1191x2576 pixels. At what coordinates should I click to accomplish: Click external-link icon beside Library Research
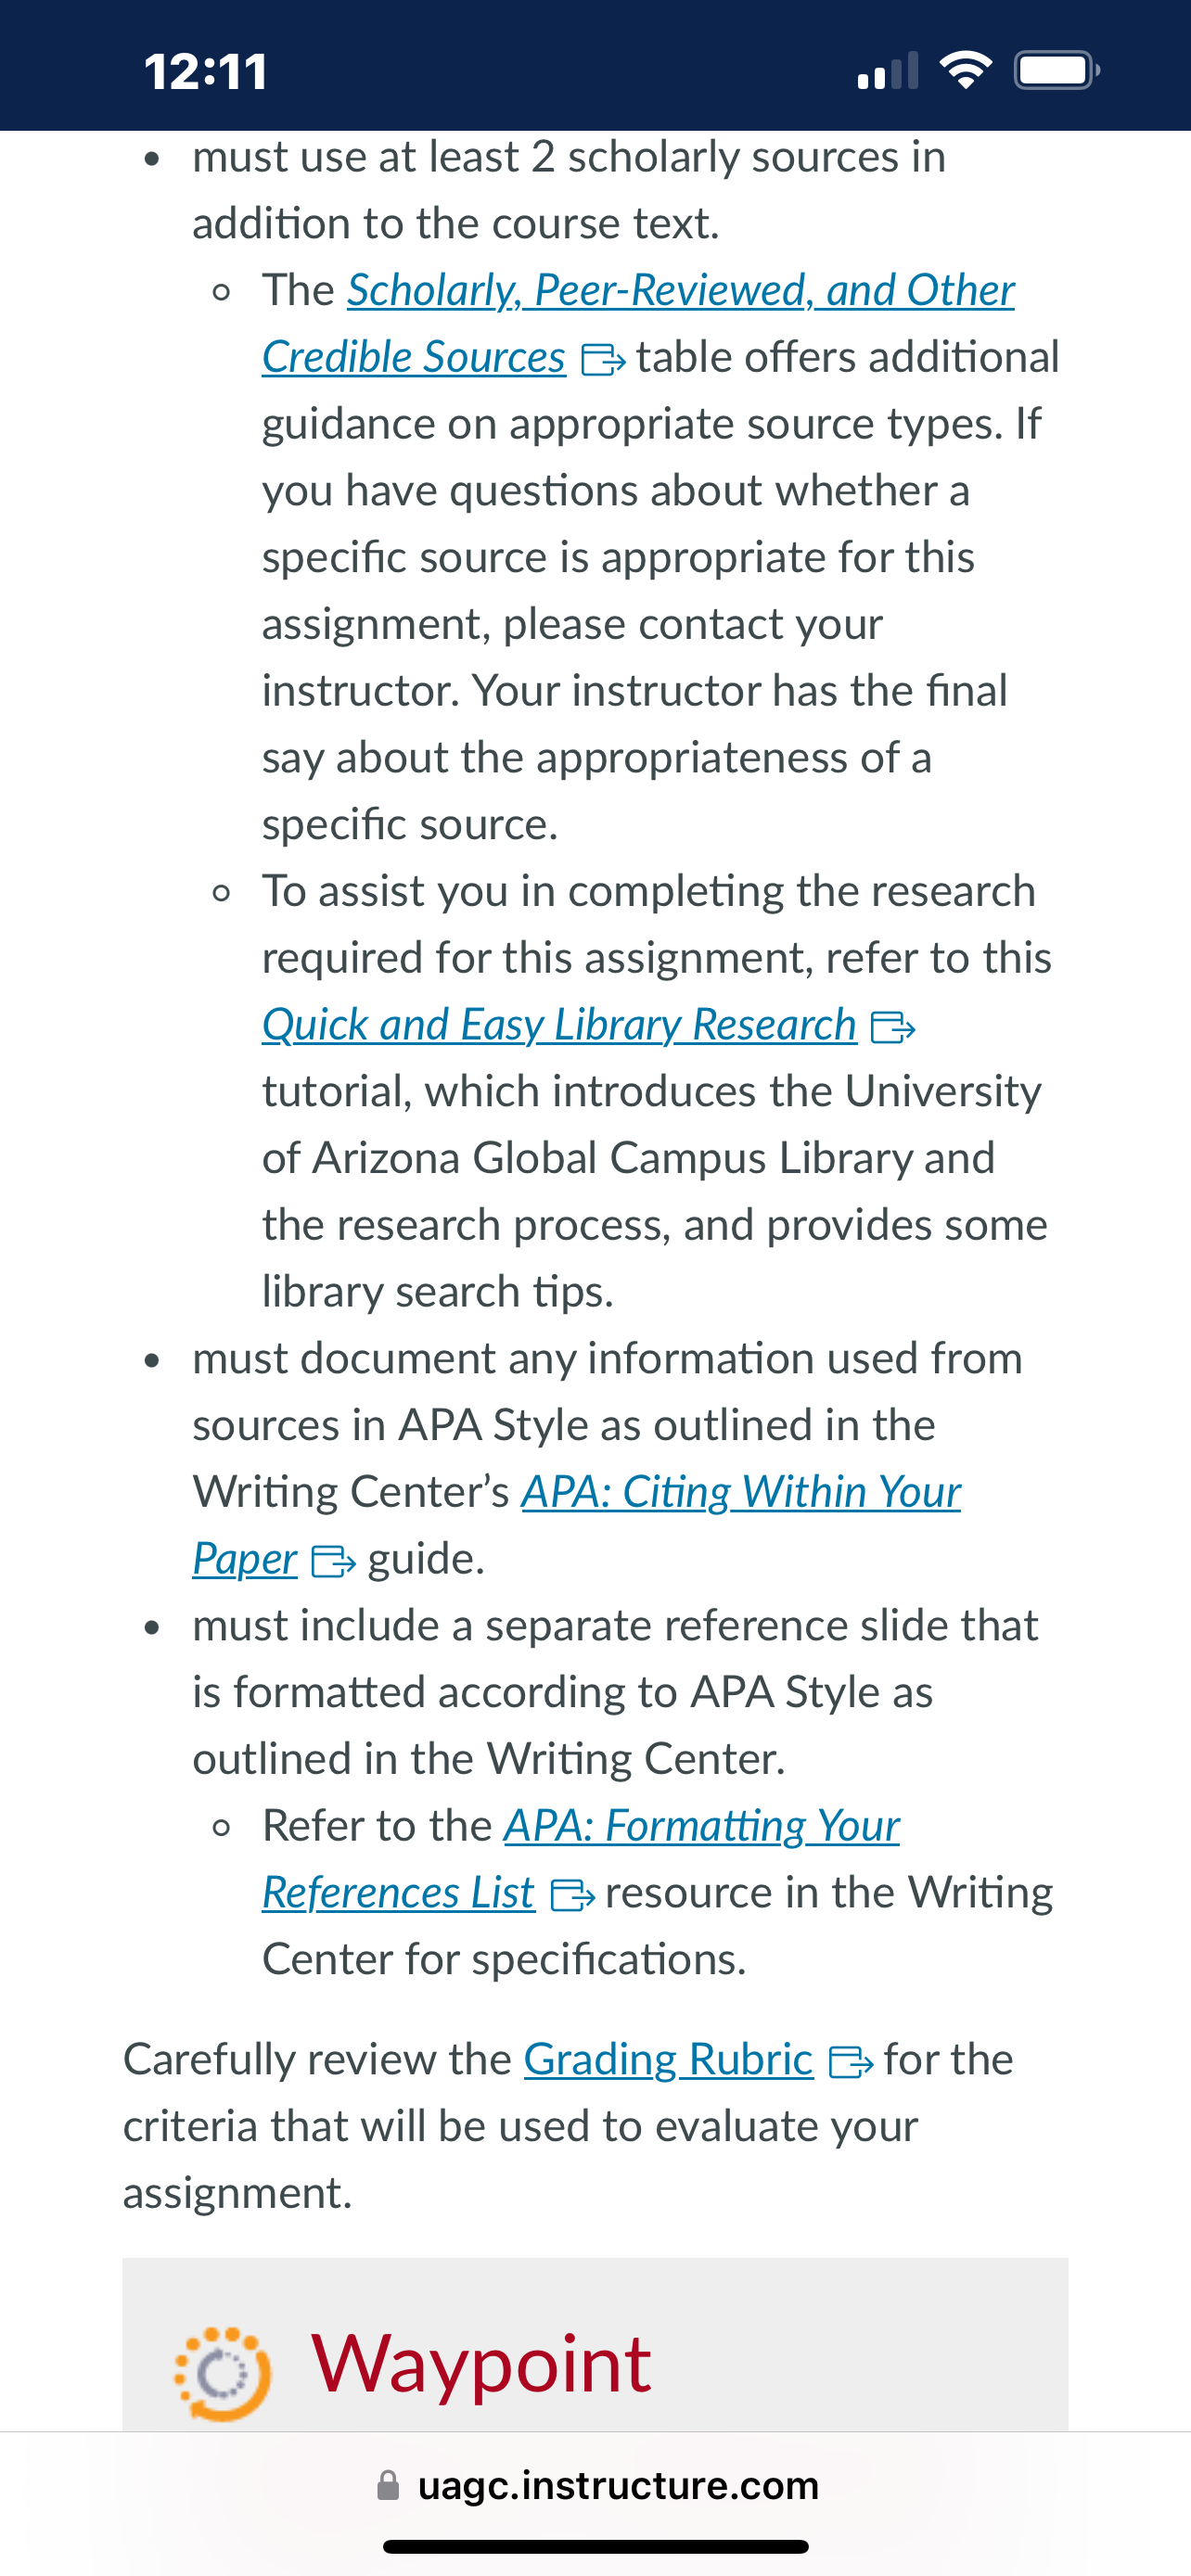point(893,1027)
